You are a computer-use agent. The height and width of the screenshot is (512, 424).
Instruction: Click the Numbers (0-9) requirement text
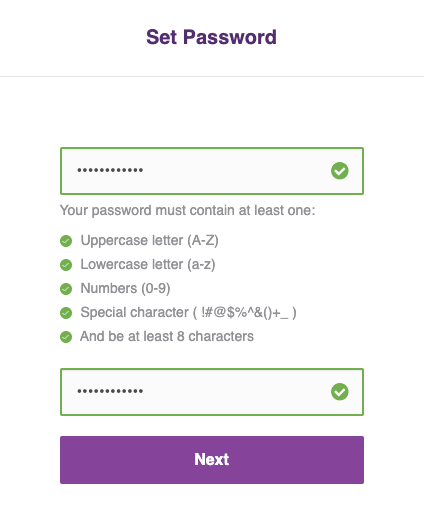pyautogui.click(x=125, y=288)
